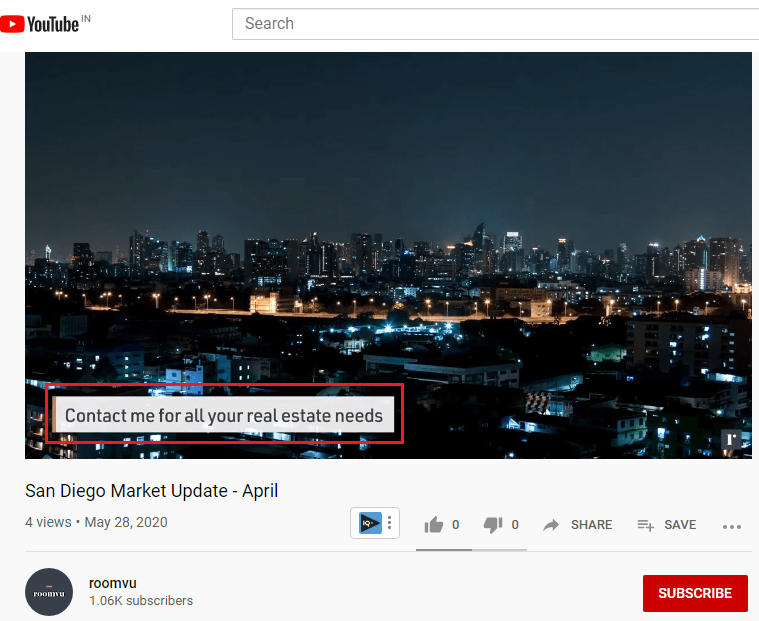759x621 pixels.
Task: Click the SAVE text label
Action: point(680,525)
